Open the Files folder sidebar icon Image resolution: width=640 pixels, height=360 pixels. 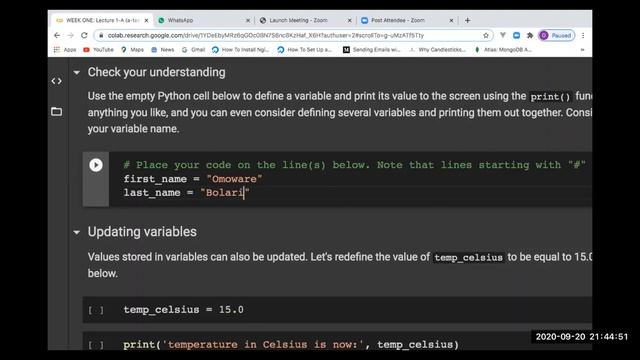point(57,111)
